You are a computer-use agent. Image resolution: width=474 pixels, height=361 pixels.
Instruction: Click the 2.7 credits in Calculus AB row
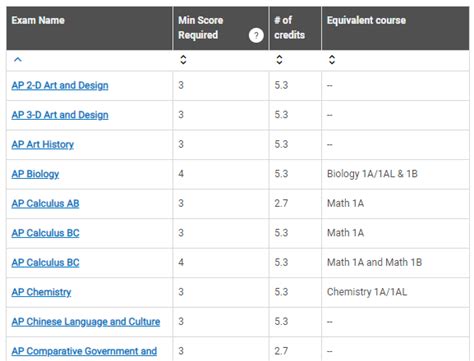(x=281, y=203)
